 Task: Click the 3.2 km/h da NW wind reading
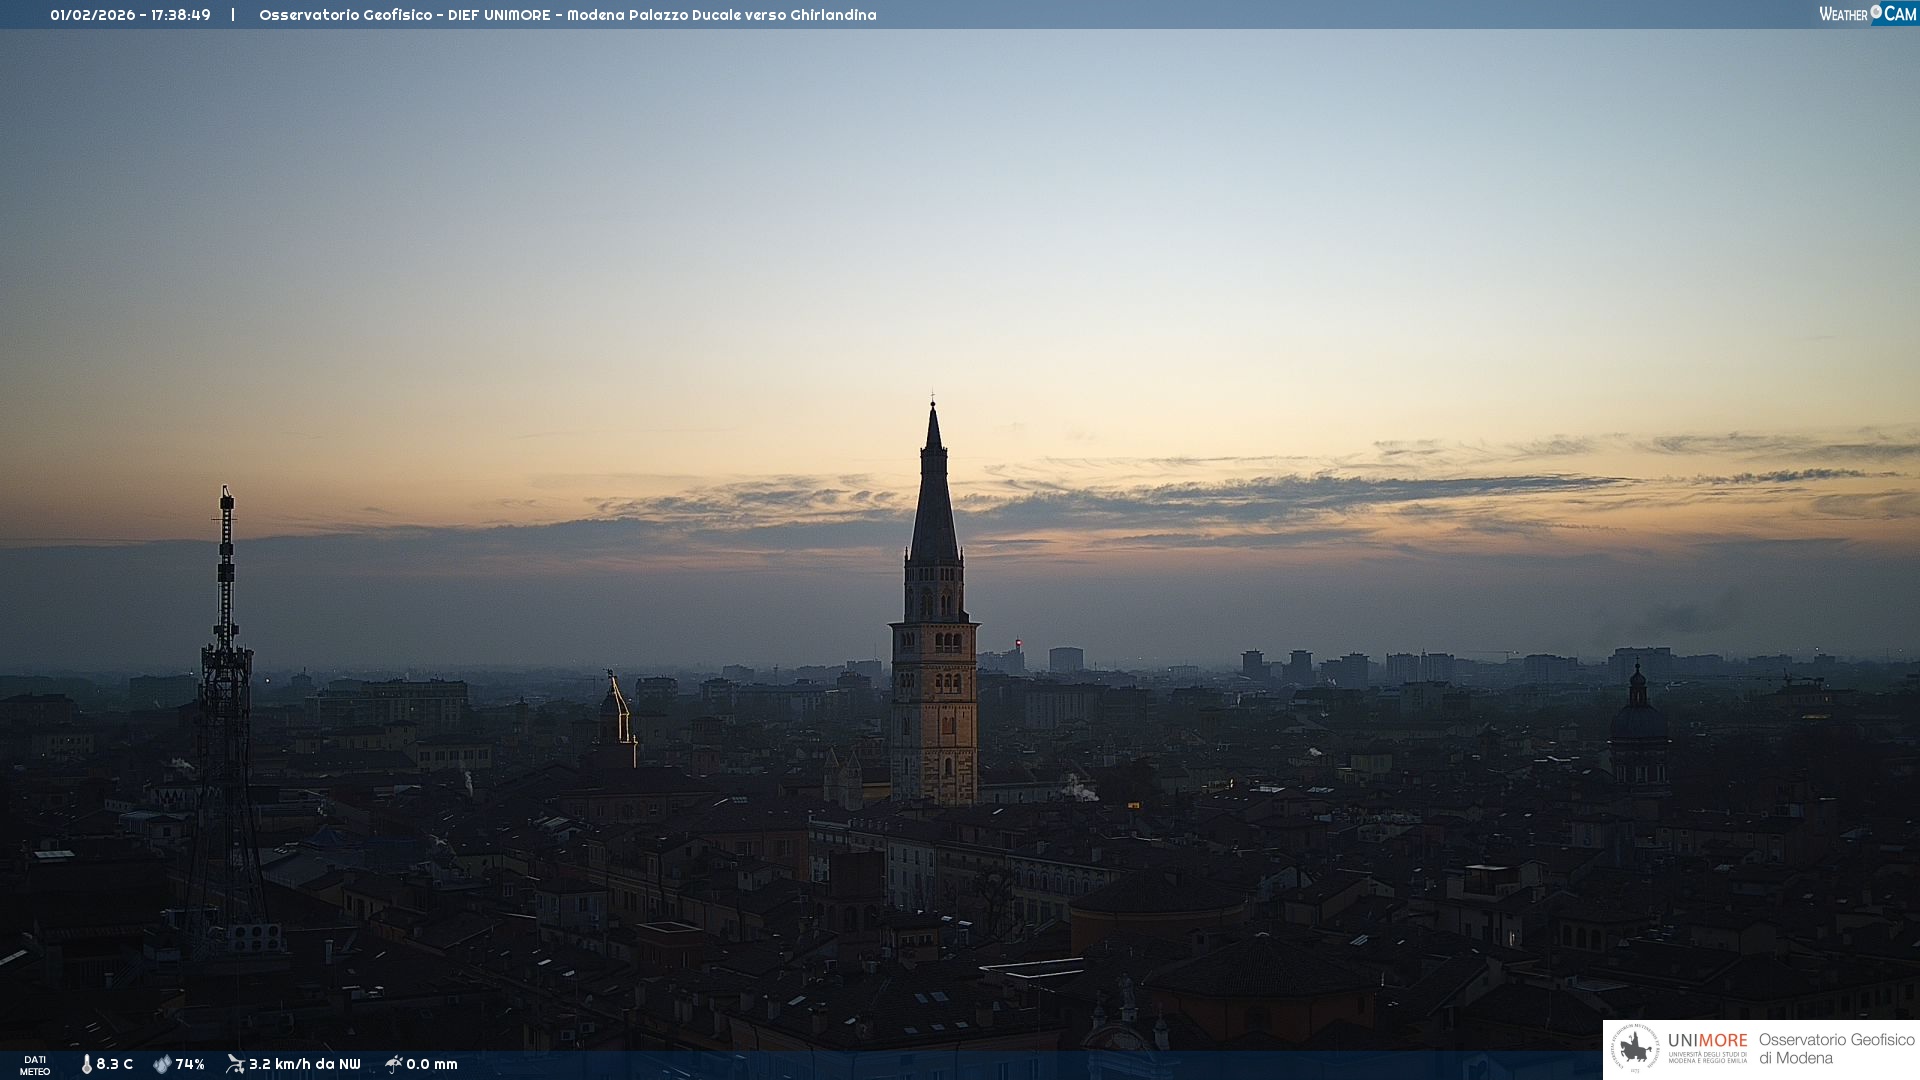click(x=304, y=1064)
